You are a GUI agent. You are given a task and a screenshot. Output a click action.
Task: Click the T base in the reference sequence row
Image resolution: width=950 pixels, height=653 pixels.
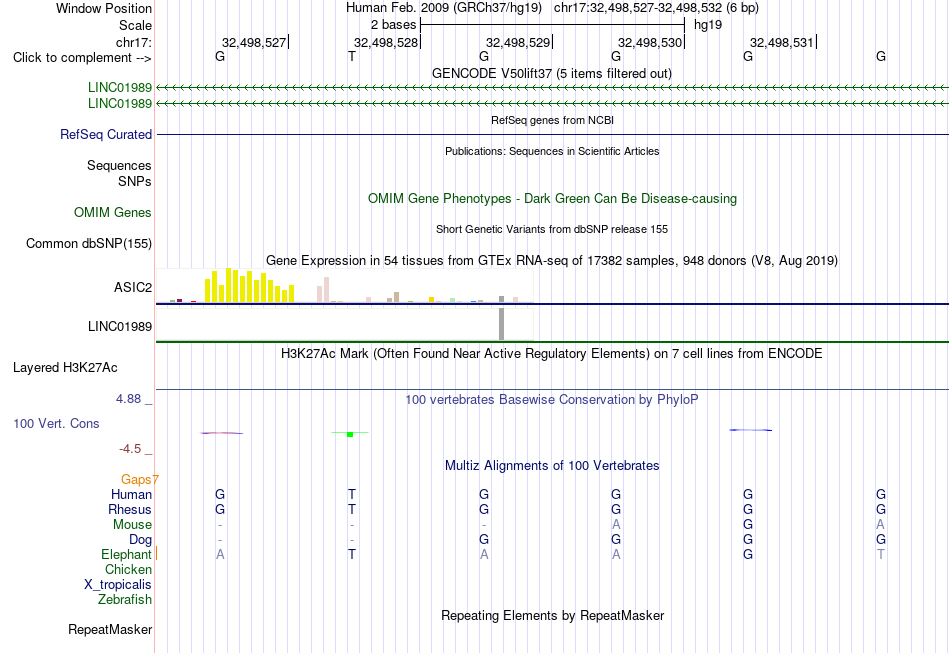pyautogui.click(x=352, y=56)
